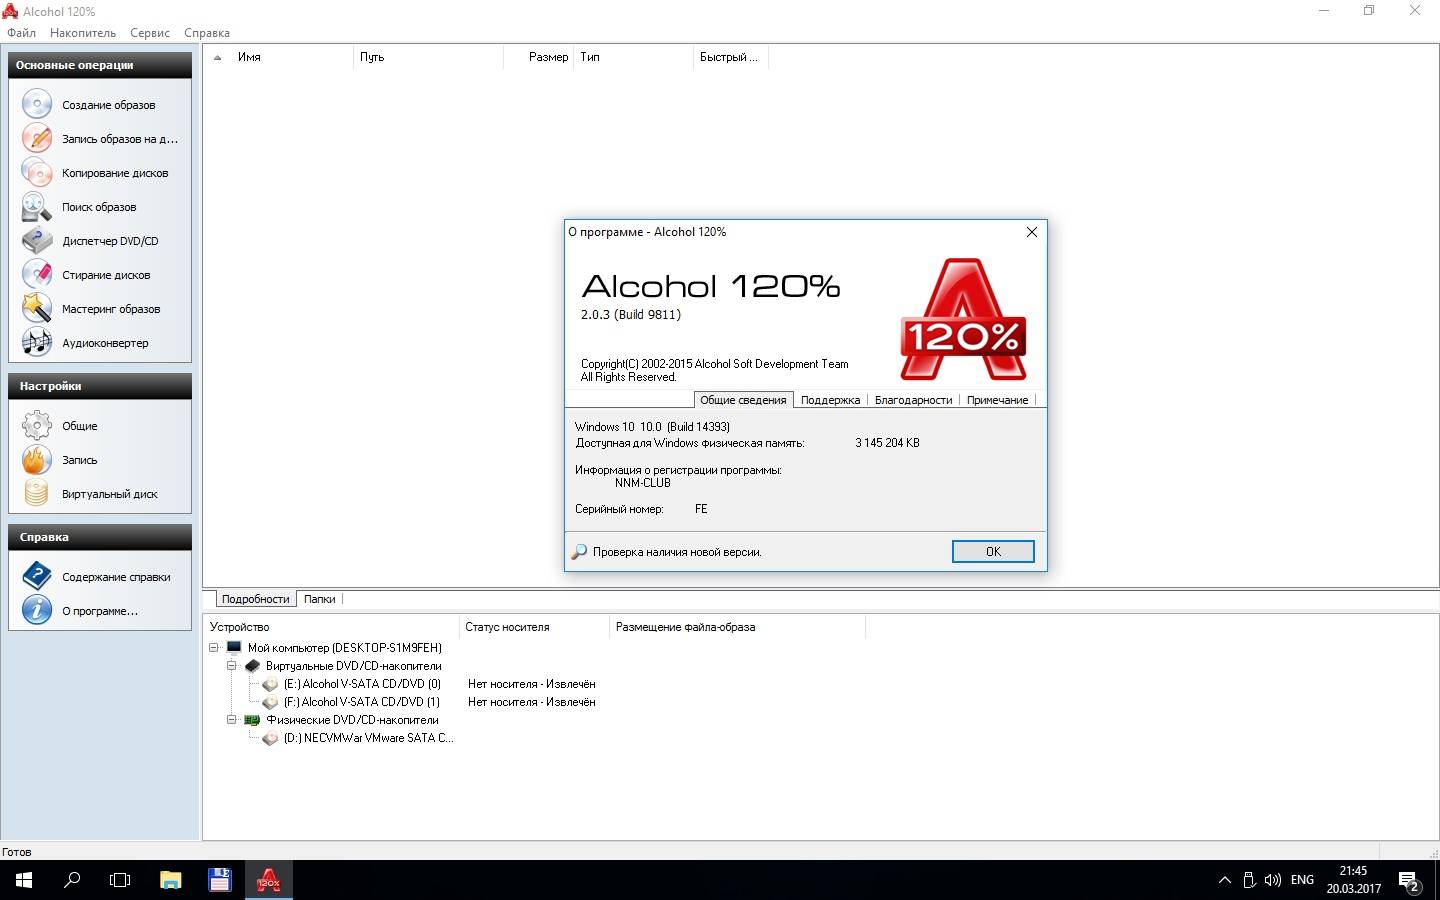Select the Копирование дисков icon
Viewport: 1440px width, 900px height.
(37, 173)
